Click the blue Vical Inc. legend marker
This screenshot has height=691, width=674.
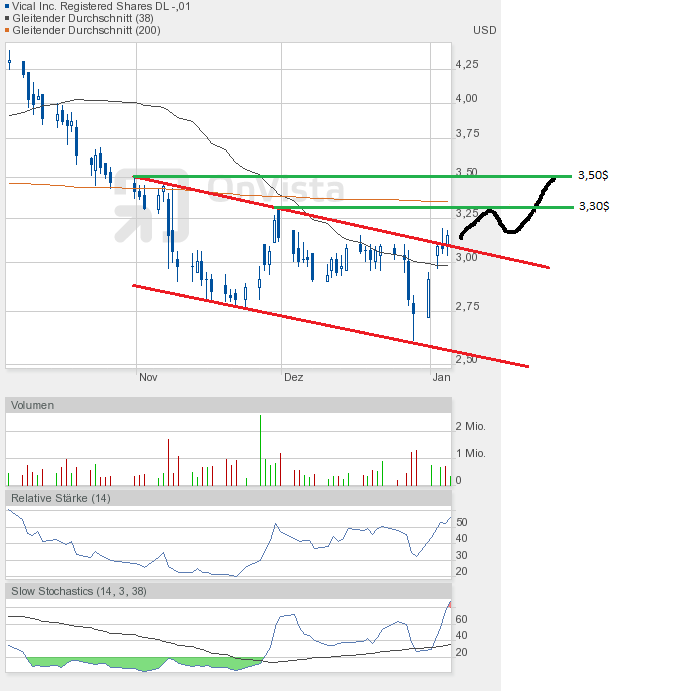[x=7, y=6]
